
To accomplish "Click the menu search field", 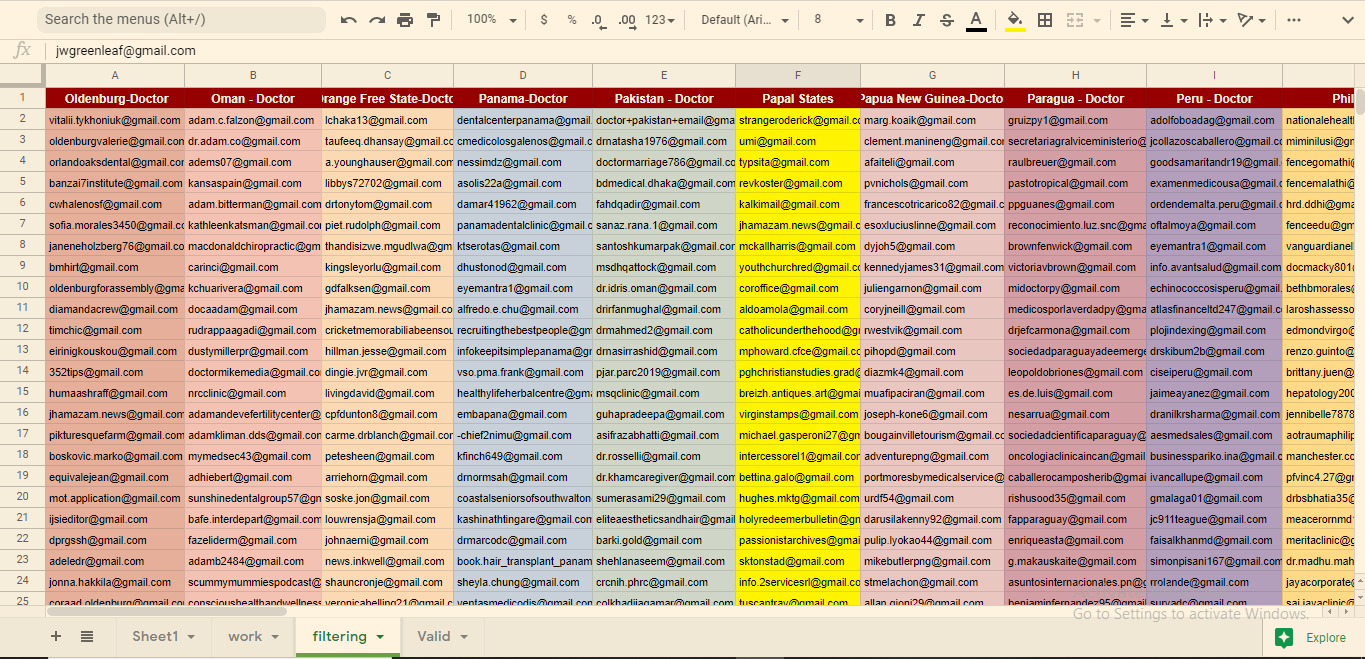I will (180, 19).
